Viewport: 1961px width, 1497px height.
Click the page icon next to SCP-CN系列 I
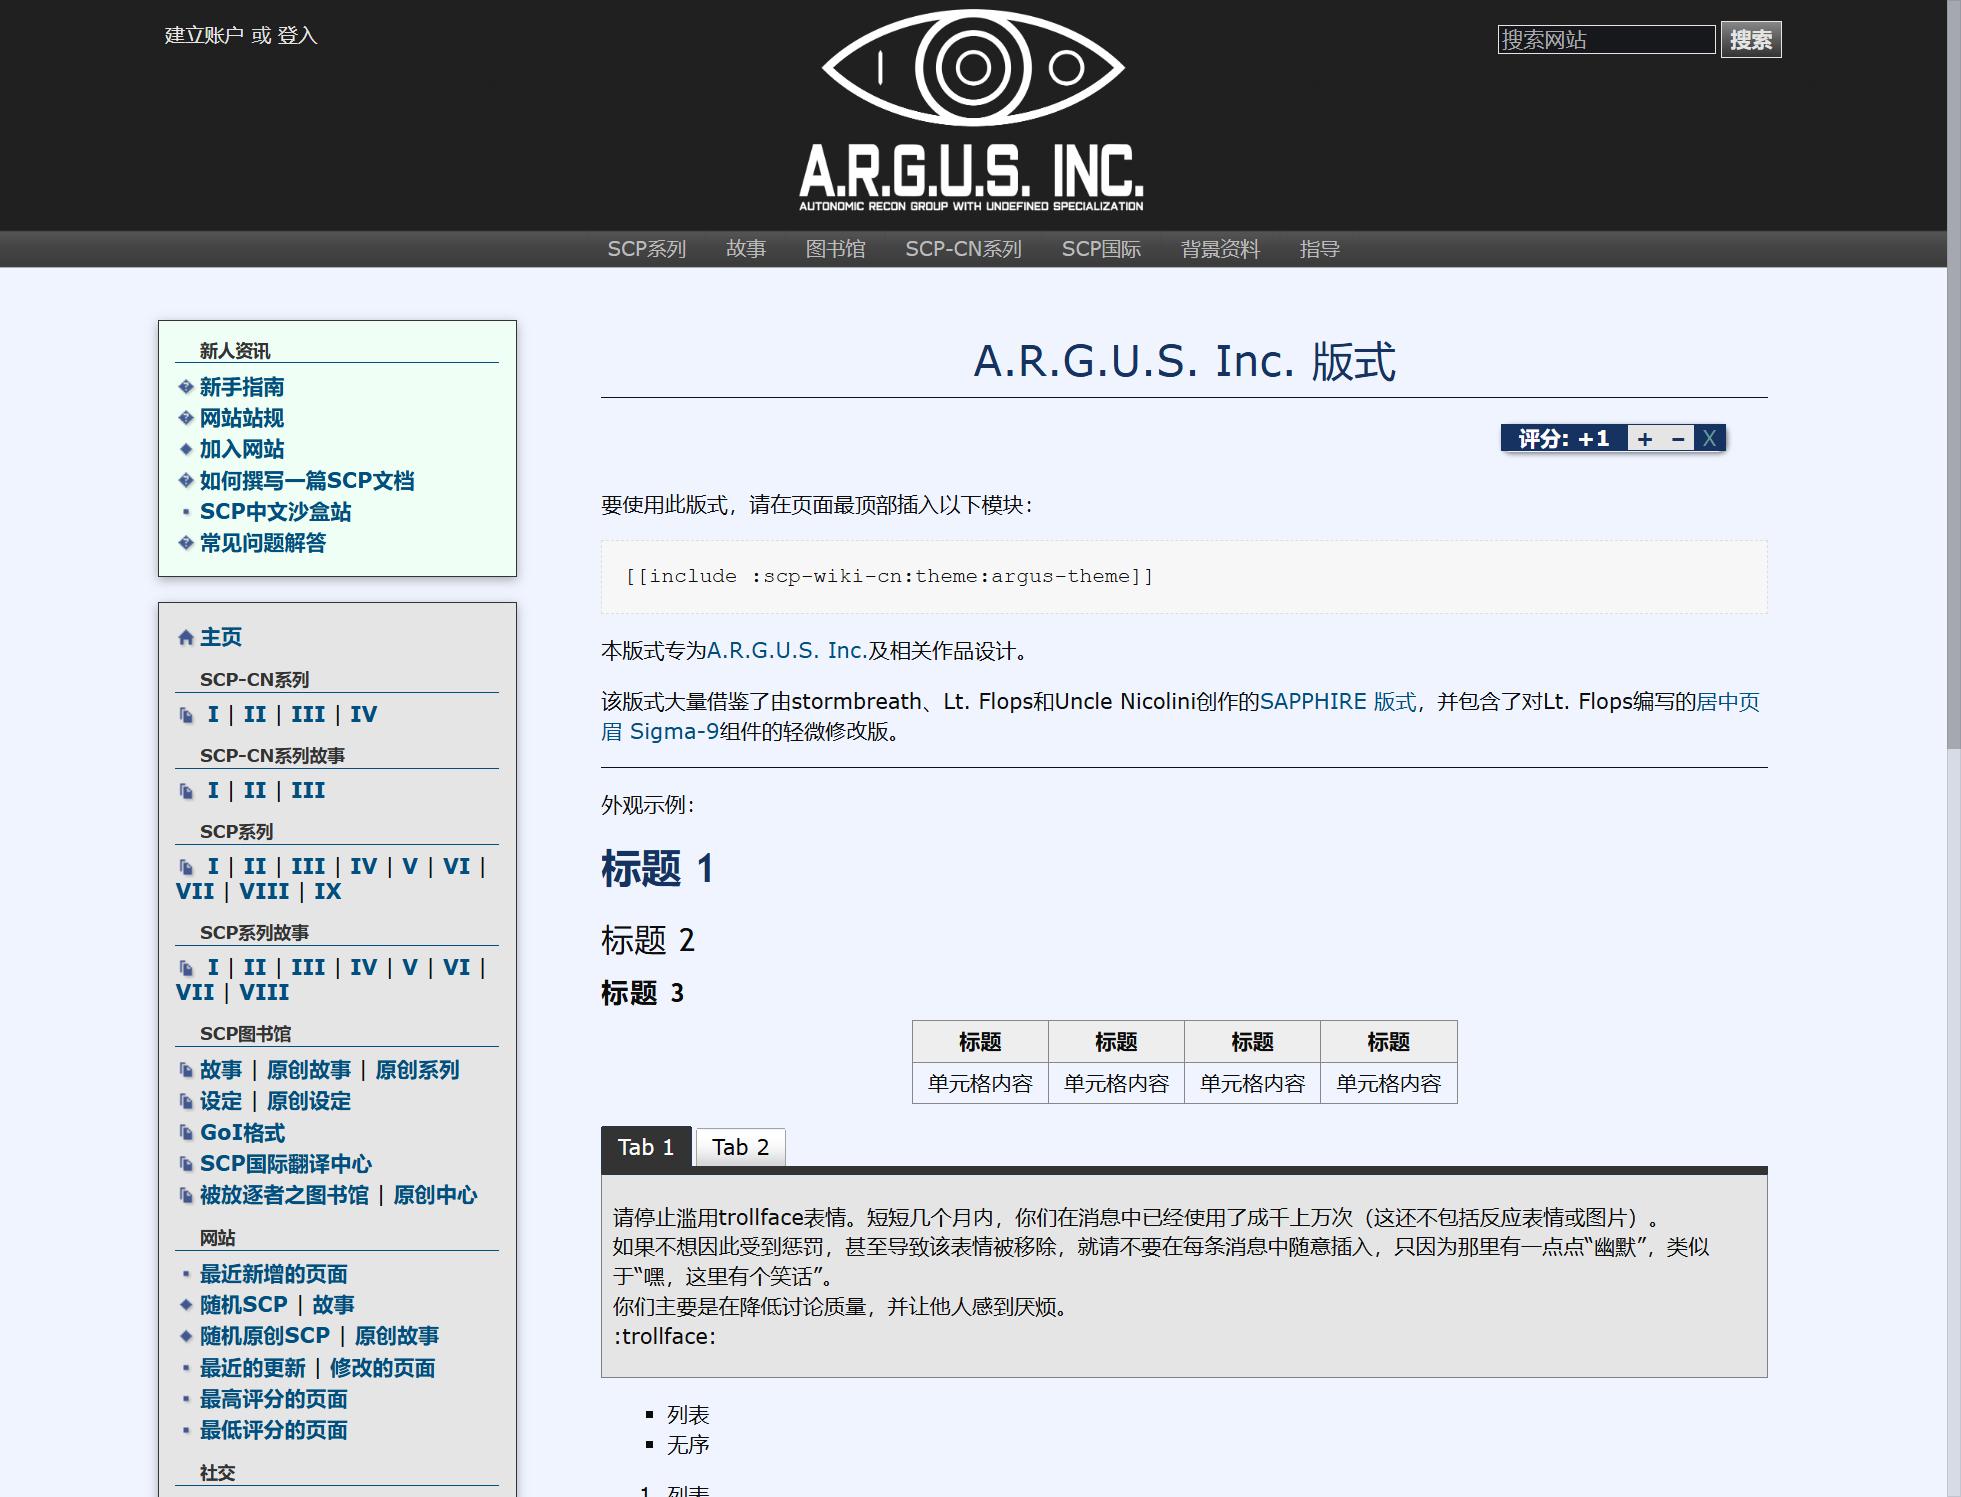point(187,714)
